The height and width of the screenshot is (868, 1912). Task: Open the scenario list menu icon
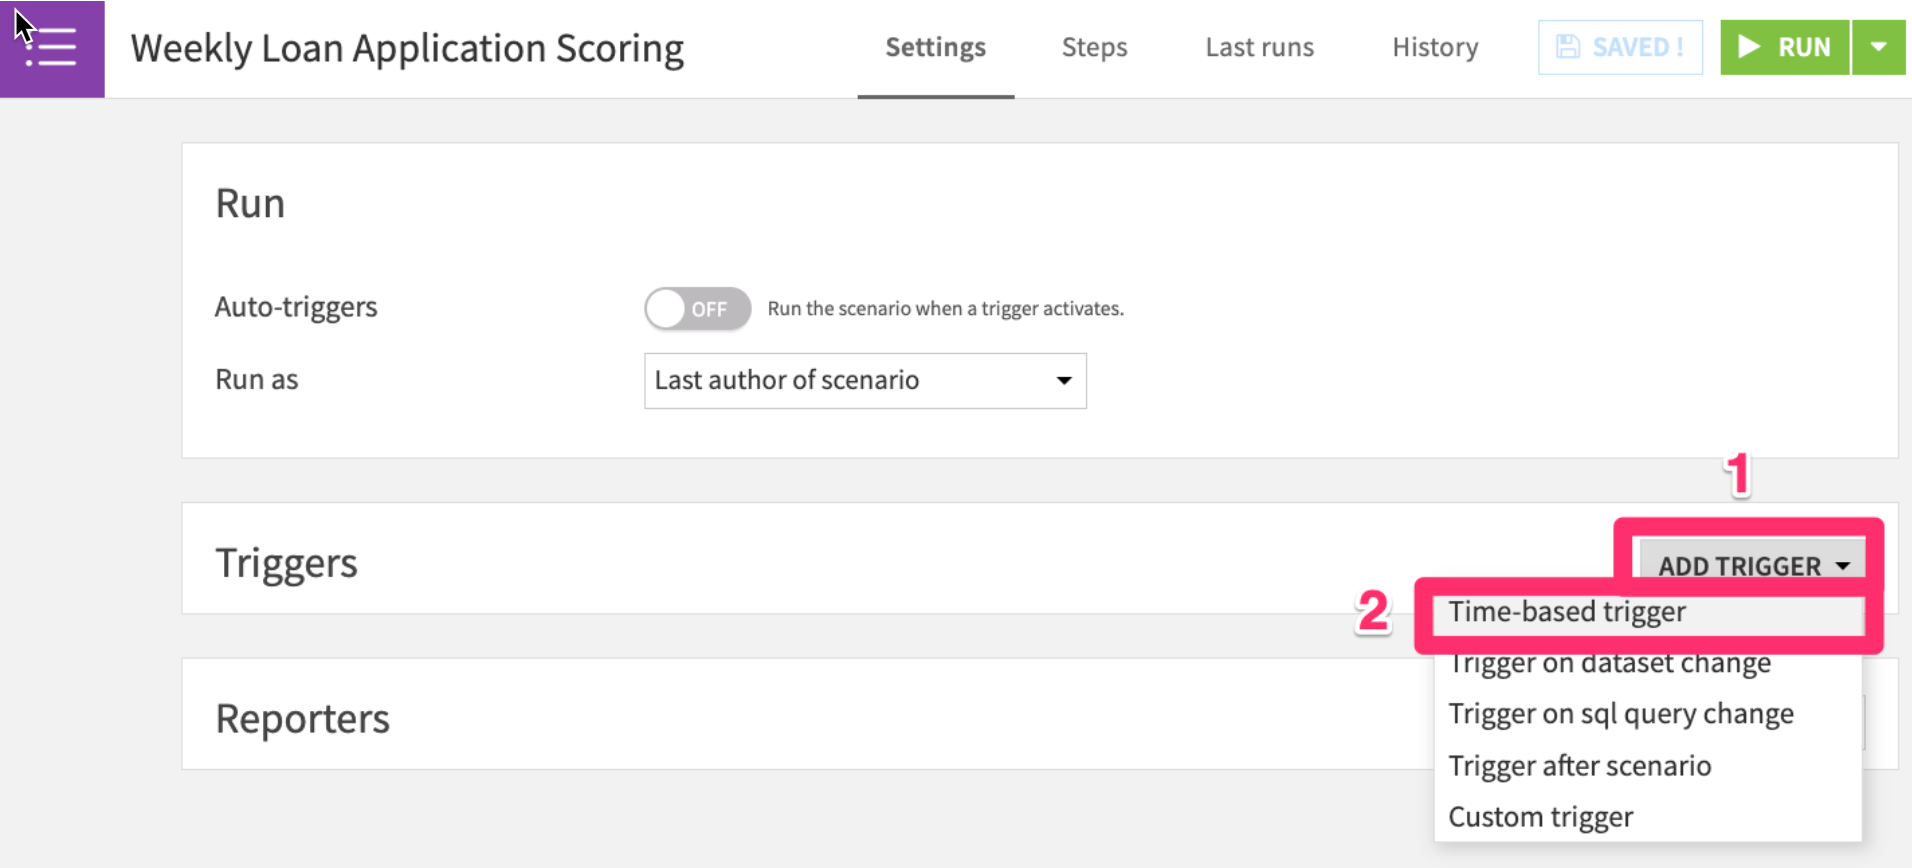point(52,48)
